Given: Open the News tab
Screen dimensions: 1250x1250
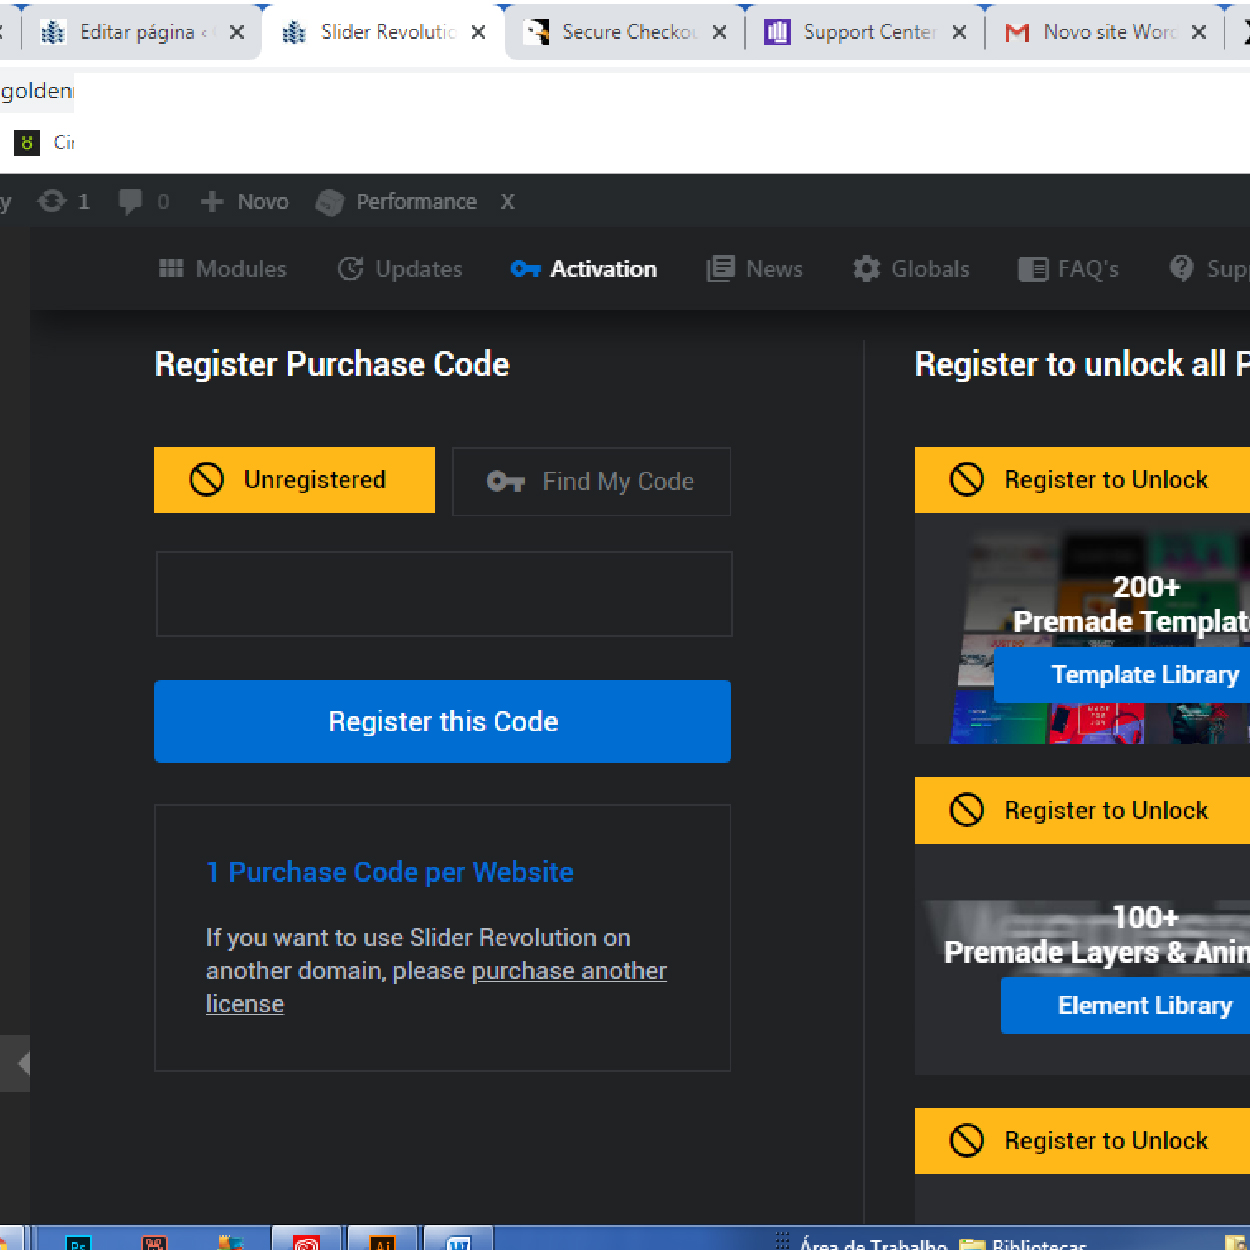Looking at the screenshot, I should (x=755, y=269).
